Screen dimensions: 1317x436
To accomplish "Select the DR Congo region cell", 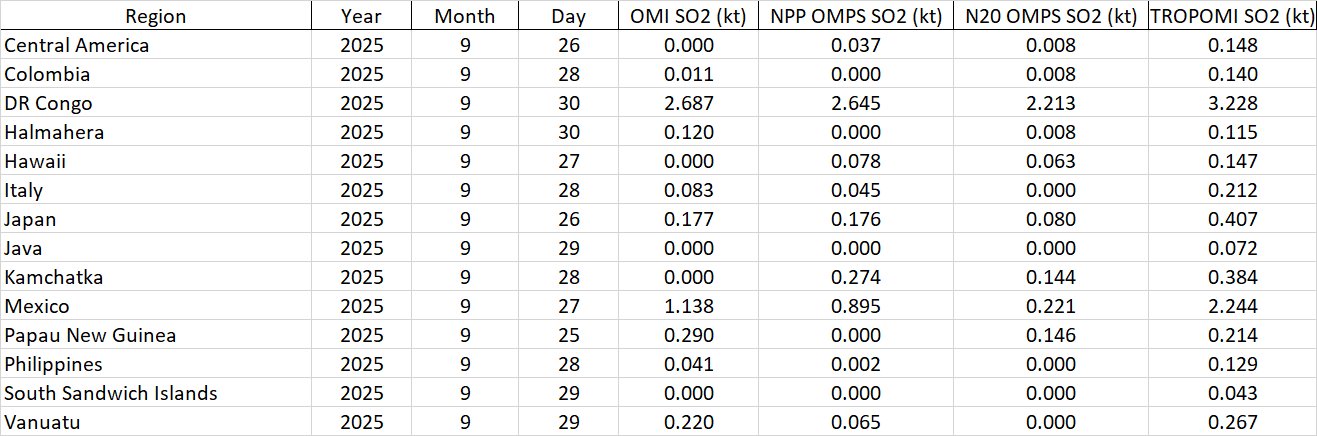I will 49,103.
